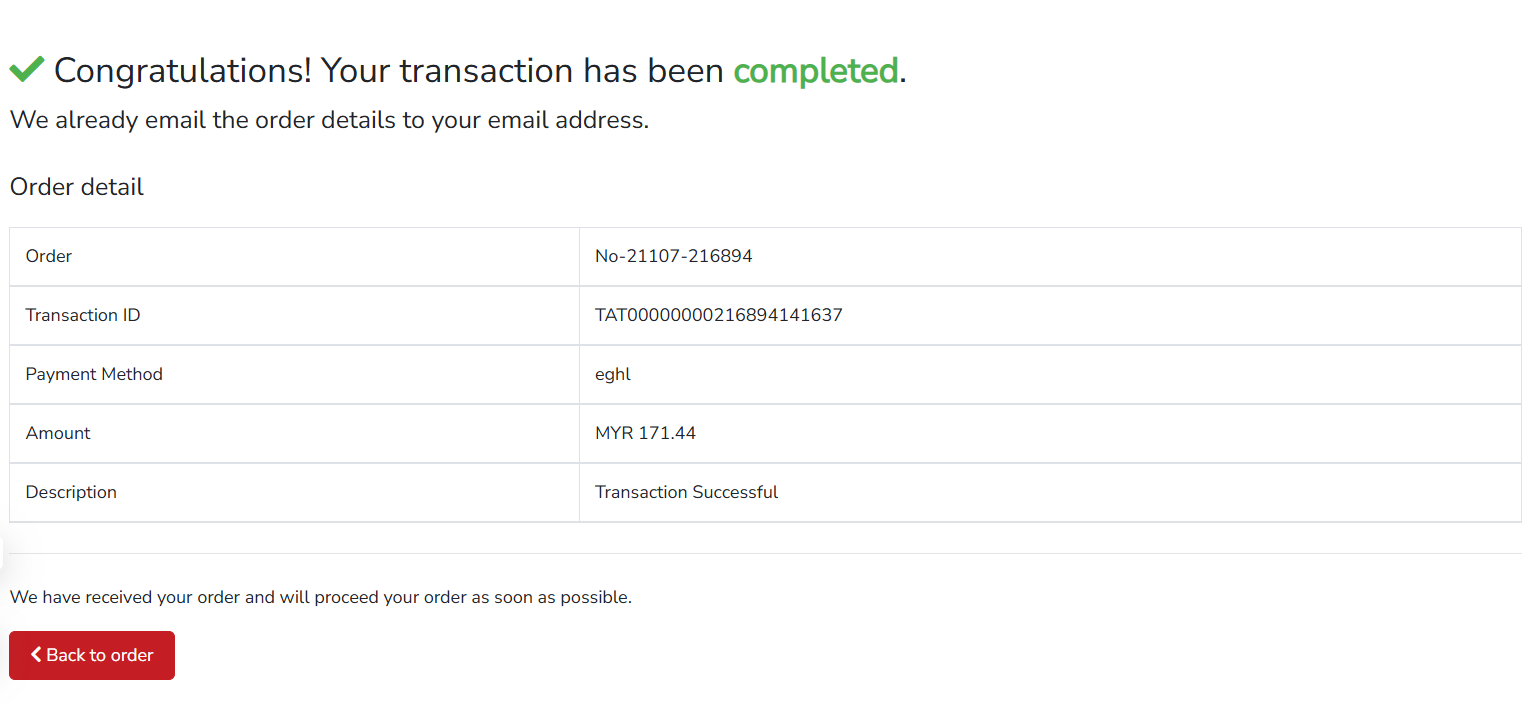Click the Payment Method value eghl
This screenshot has height=707, width=1538.
click(x=612, y=374)
